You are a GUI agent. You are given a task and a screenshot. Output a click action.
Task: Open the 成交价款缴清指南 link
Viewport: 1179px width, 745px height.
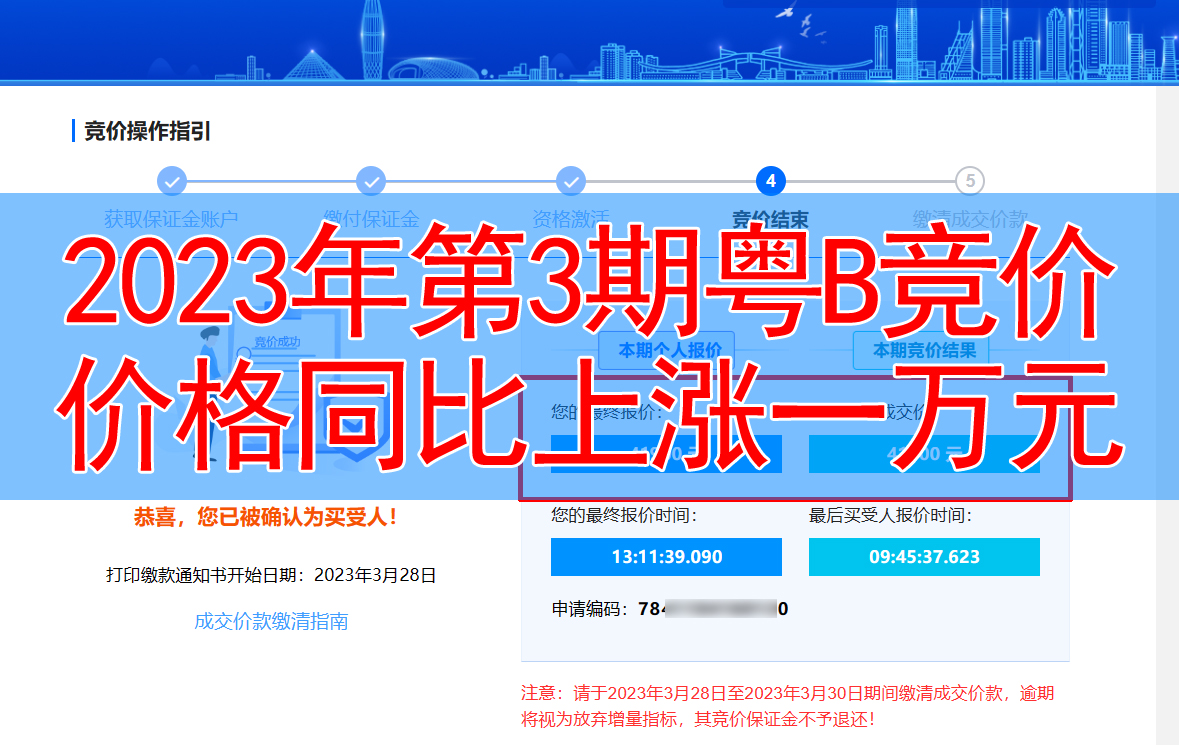pyautogui.click(x=271, y=621)
